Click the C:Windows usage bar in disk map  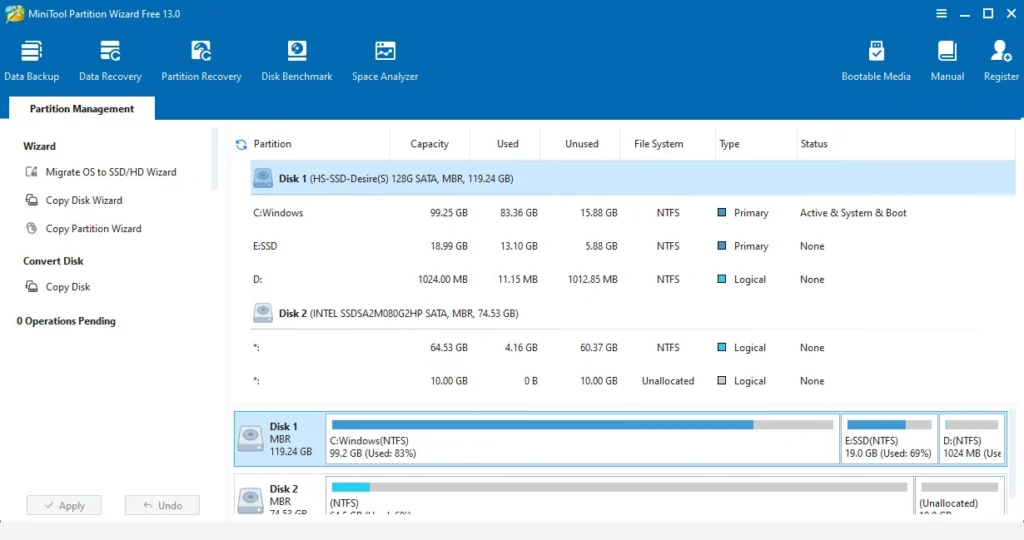[x=582, y=424]
